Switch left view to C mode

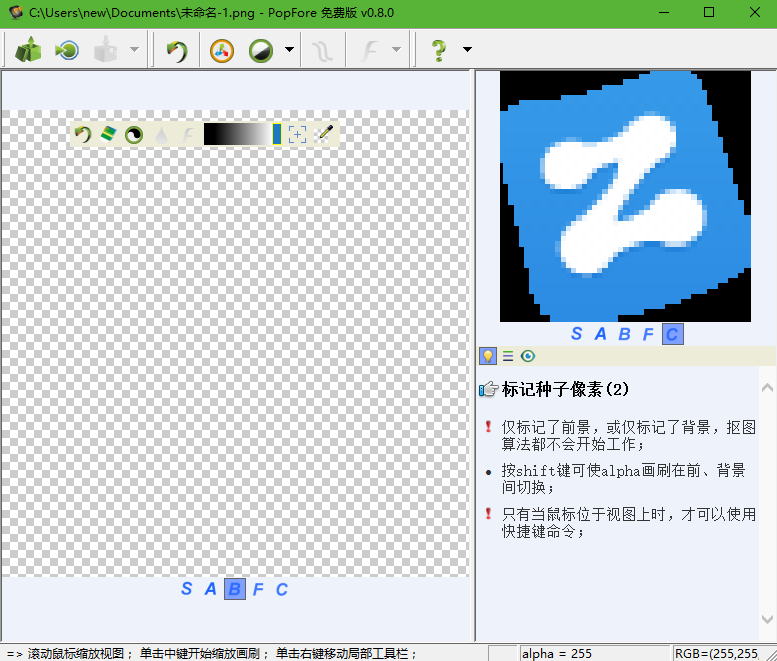[x=281, y=589]
